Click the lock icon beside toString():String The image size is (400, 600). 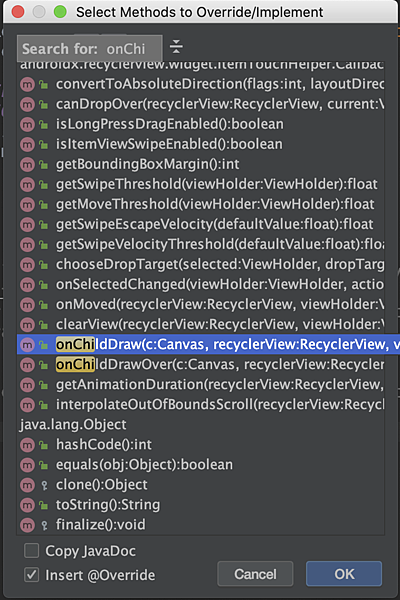tap(44, 505)
